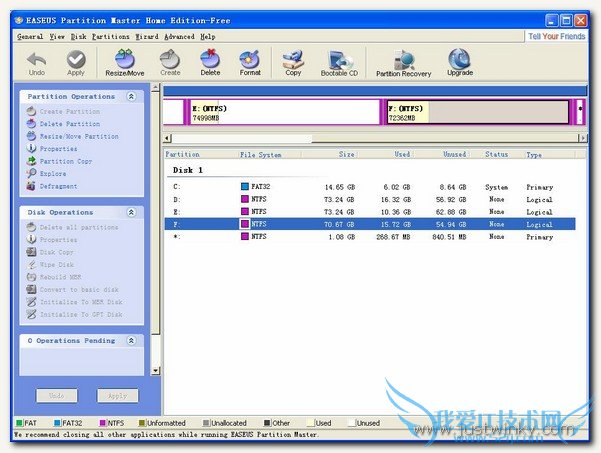
Task: Choose Defragment in Partition Operations
Action: coord(58,186)
